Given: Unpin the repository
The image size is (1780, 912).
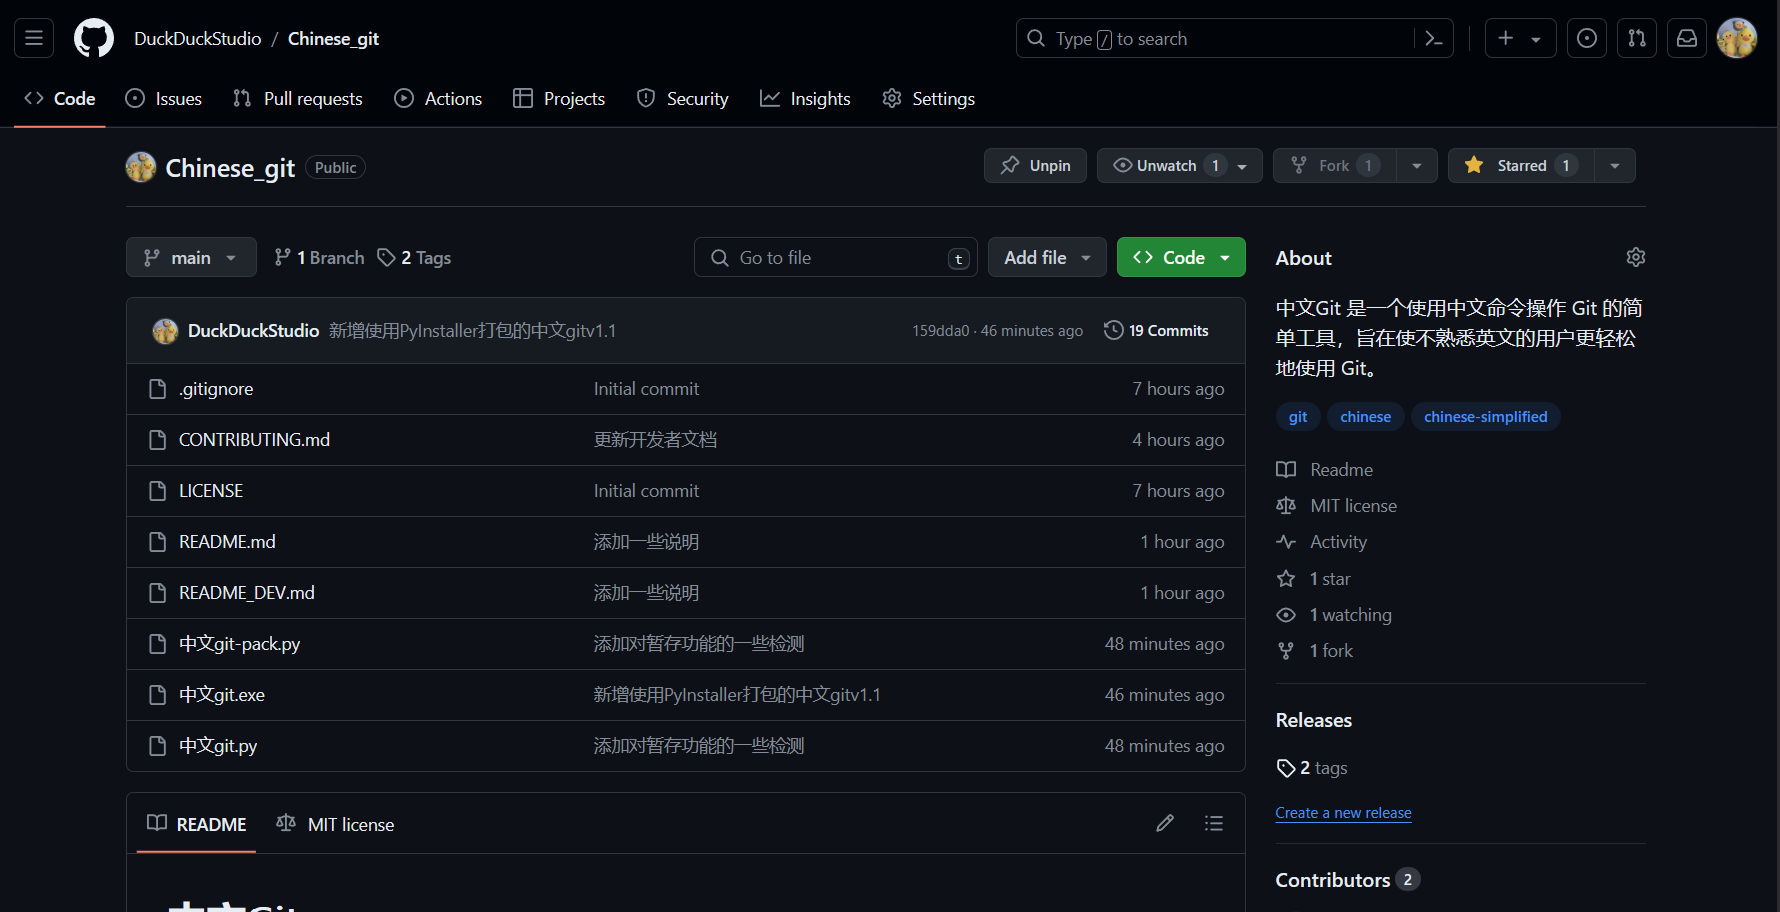Looking at the screenshot, I should pyautogui.click(x=1035, y=165).
